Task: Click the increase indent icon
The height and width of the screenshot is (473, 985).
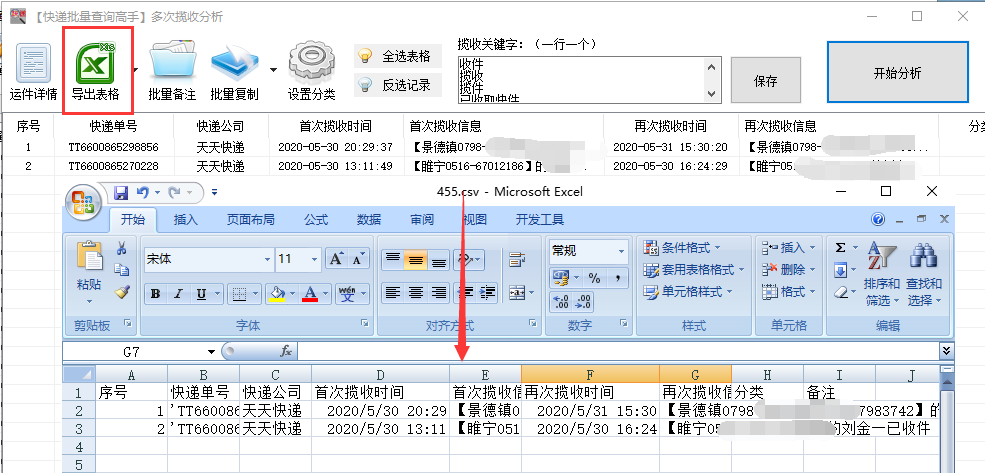Action: tap(487, 292)
